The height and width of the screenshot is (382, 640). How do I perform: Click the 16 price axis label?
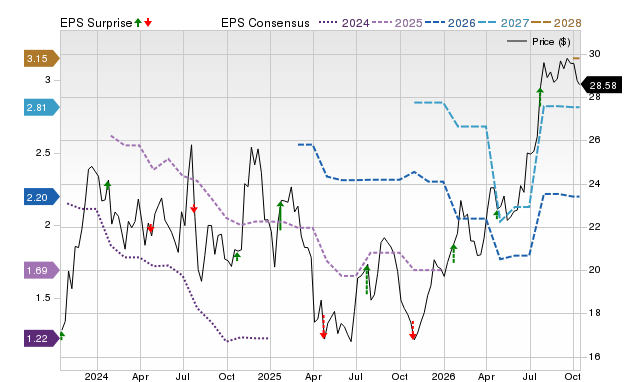click(x=594, y=357)
